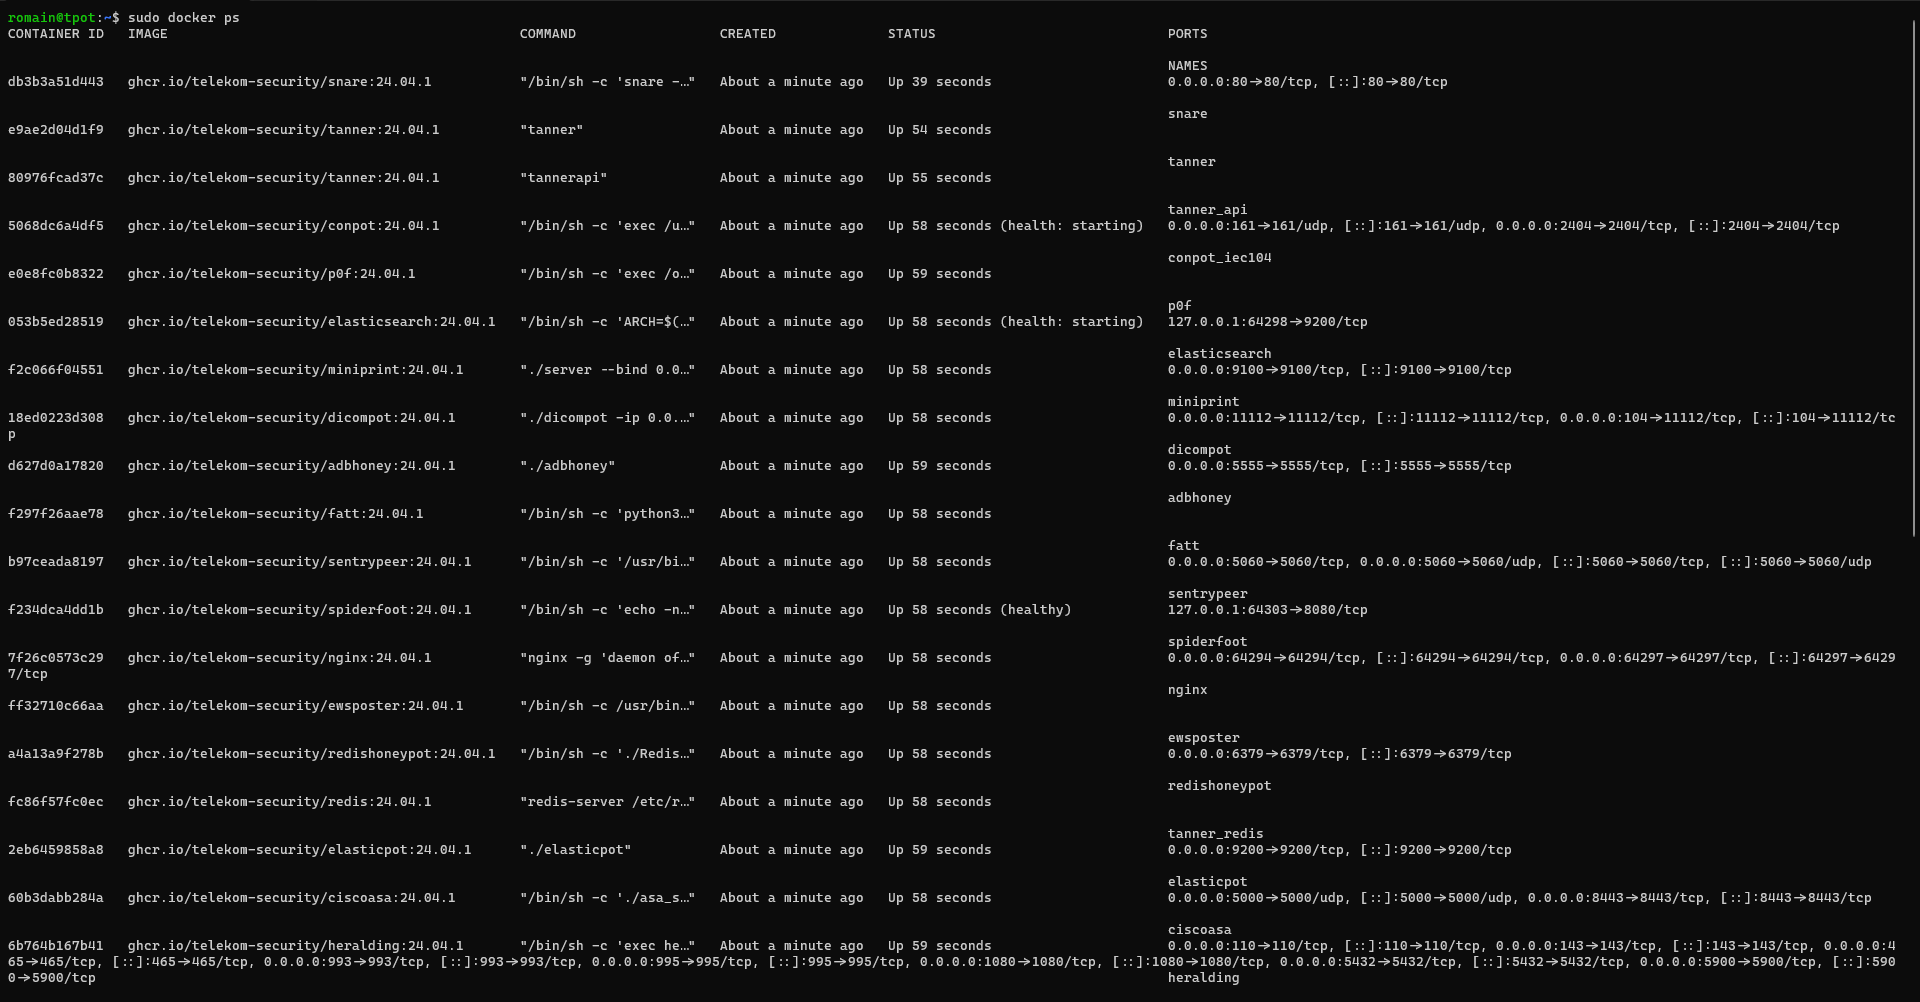This screenshot has height=1002, width=1920.
Task: Click the STATUS column header
Action: [x=911, y=34]
